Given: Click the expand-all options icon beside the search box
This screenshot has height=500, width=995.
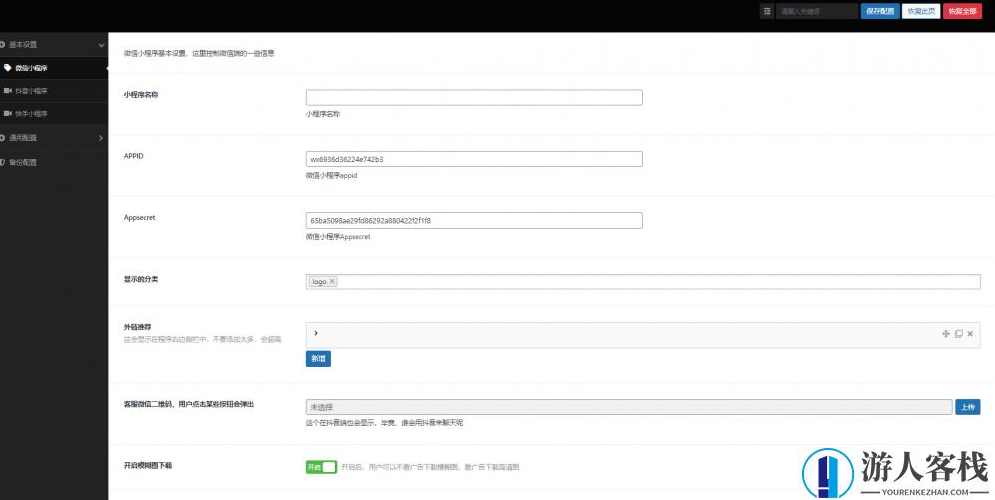Looking at the screenshot, I should pos(767,11).
